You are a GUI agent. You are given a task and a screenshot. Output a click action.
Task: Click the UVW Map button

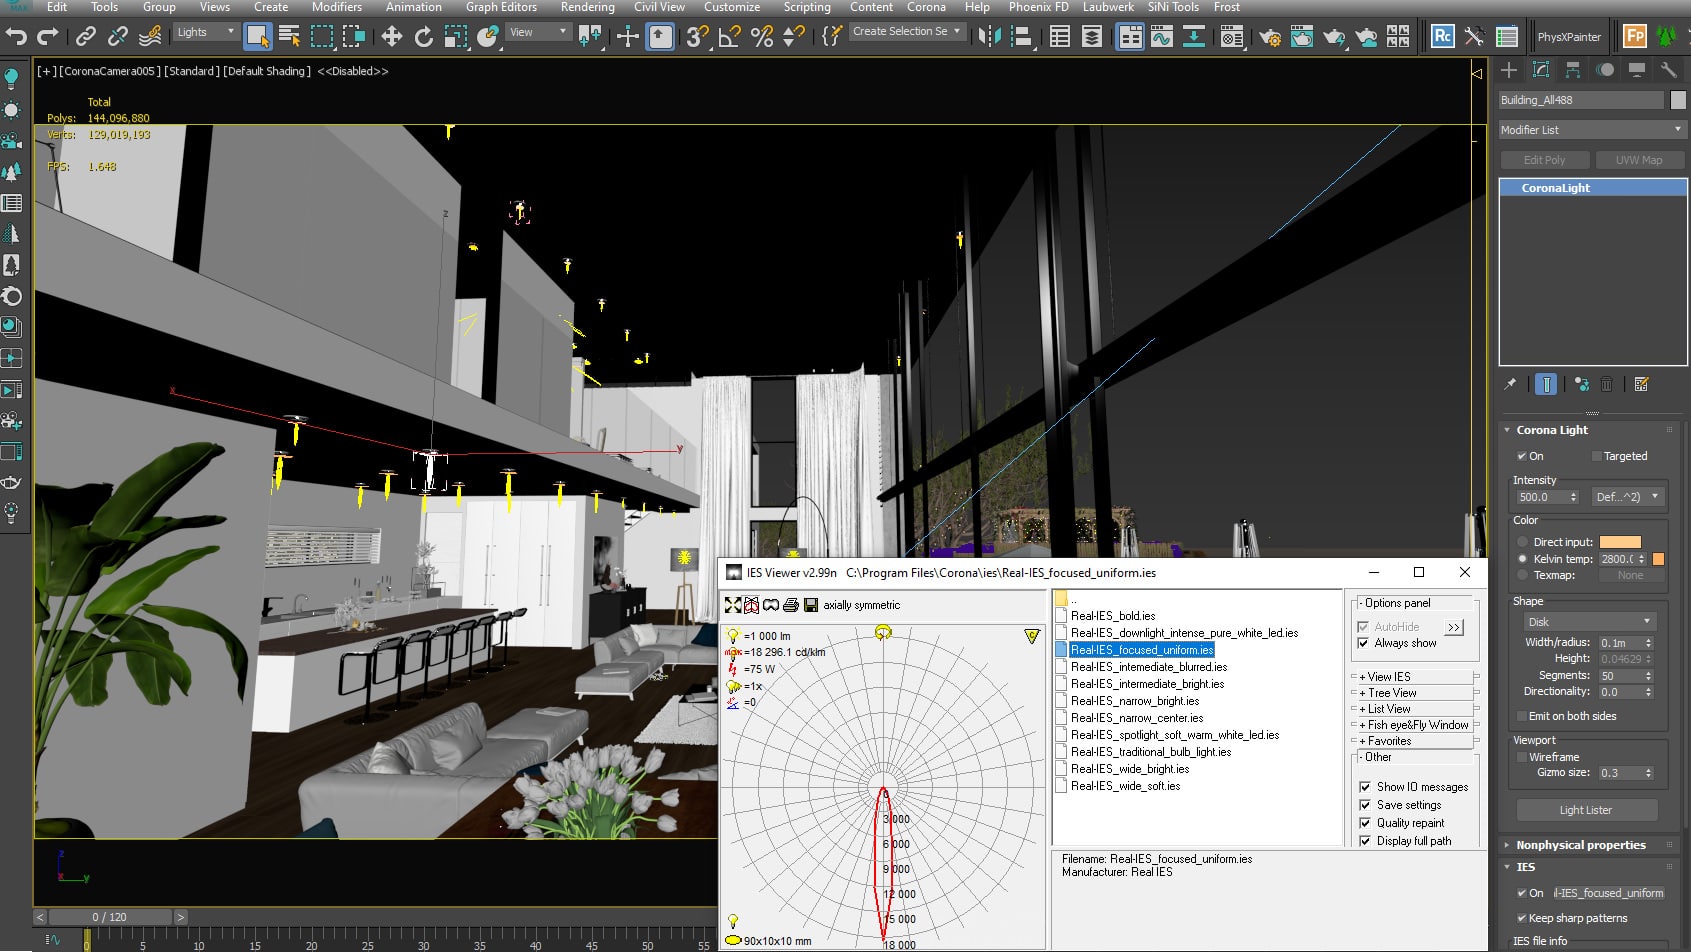point(1638,160)
